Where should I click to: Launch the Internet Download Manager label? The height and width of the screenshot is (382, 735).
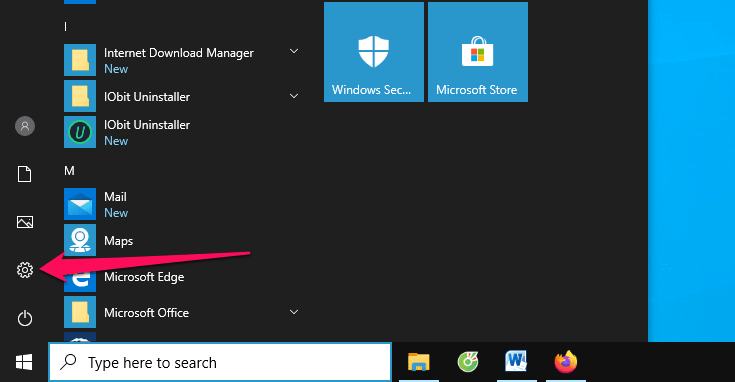point(179,53)
